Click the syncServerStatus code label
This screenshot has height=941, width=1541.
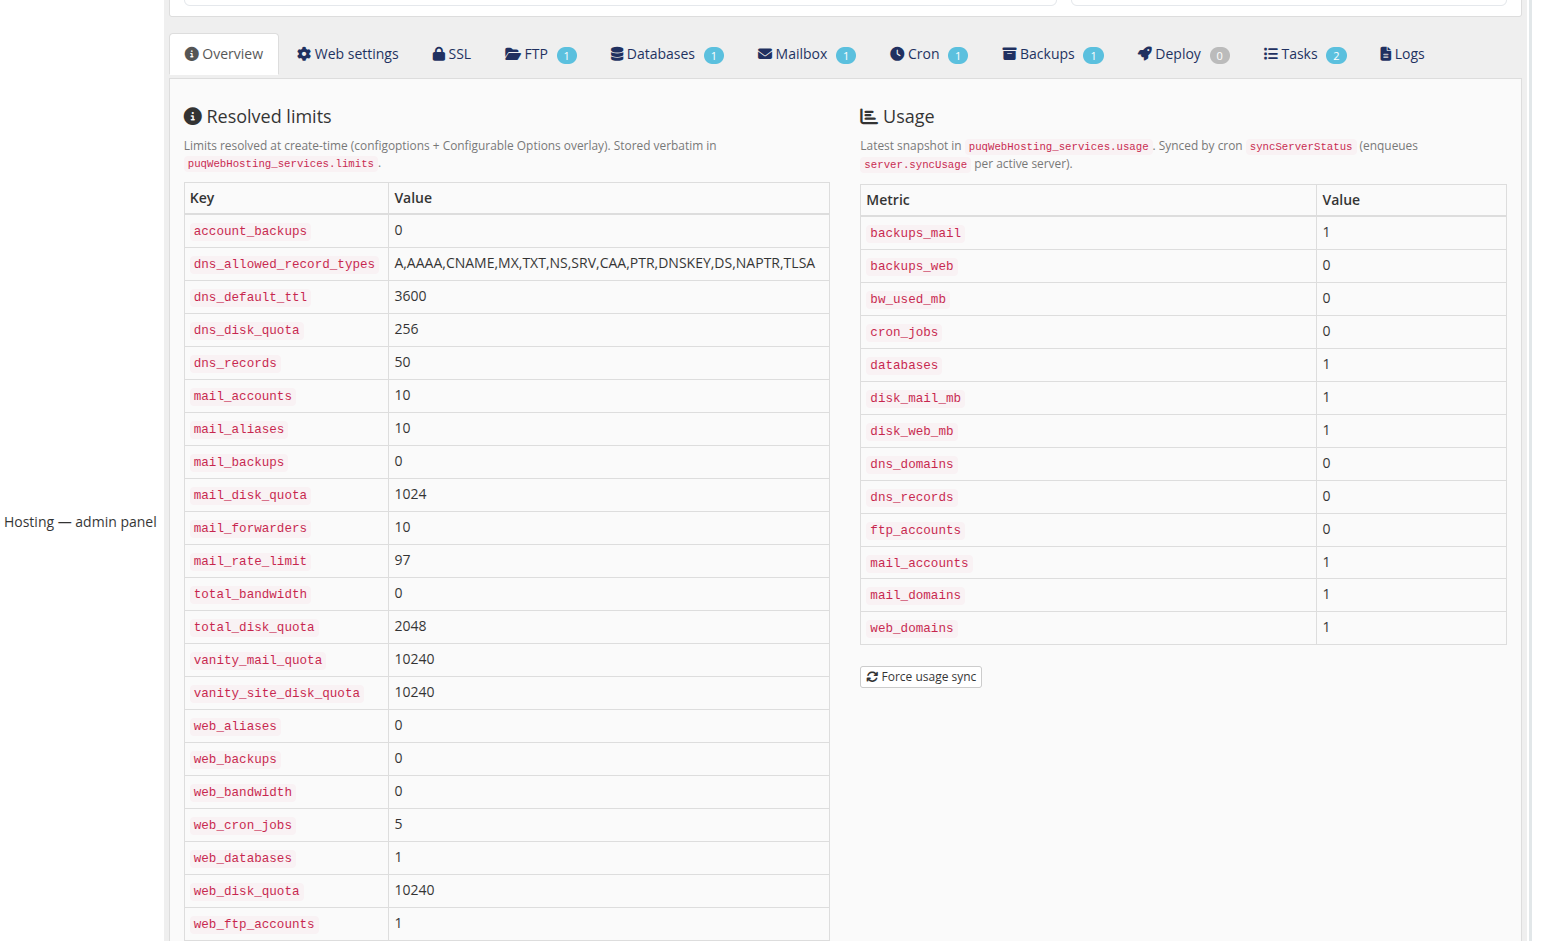click(x=1300, y=146)
